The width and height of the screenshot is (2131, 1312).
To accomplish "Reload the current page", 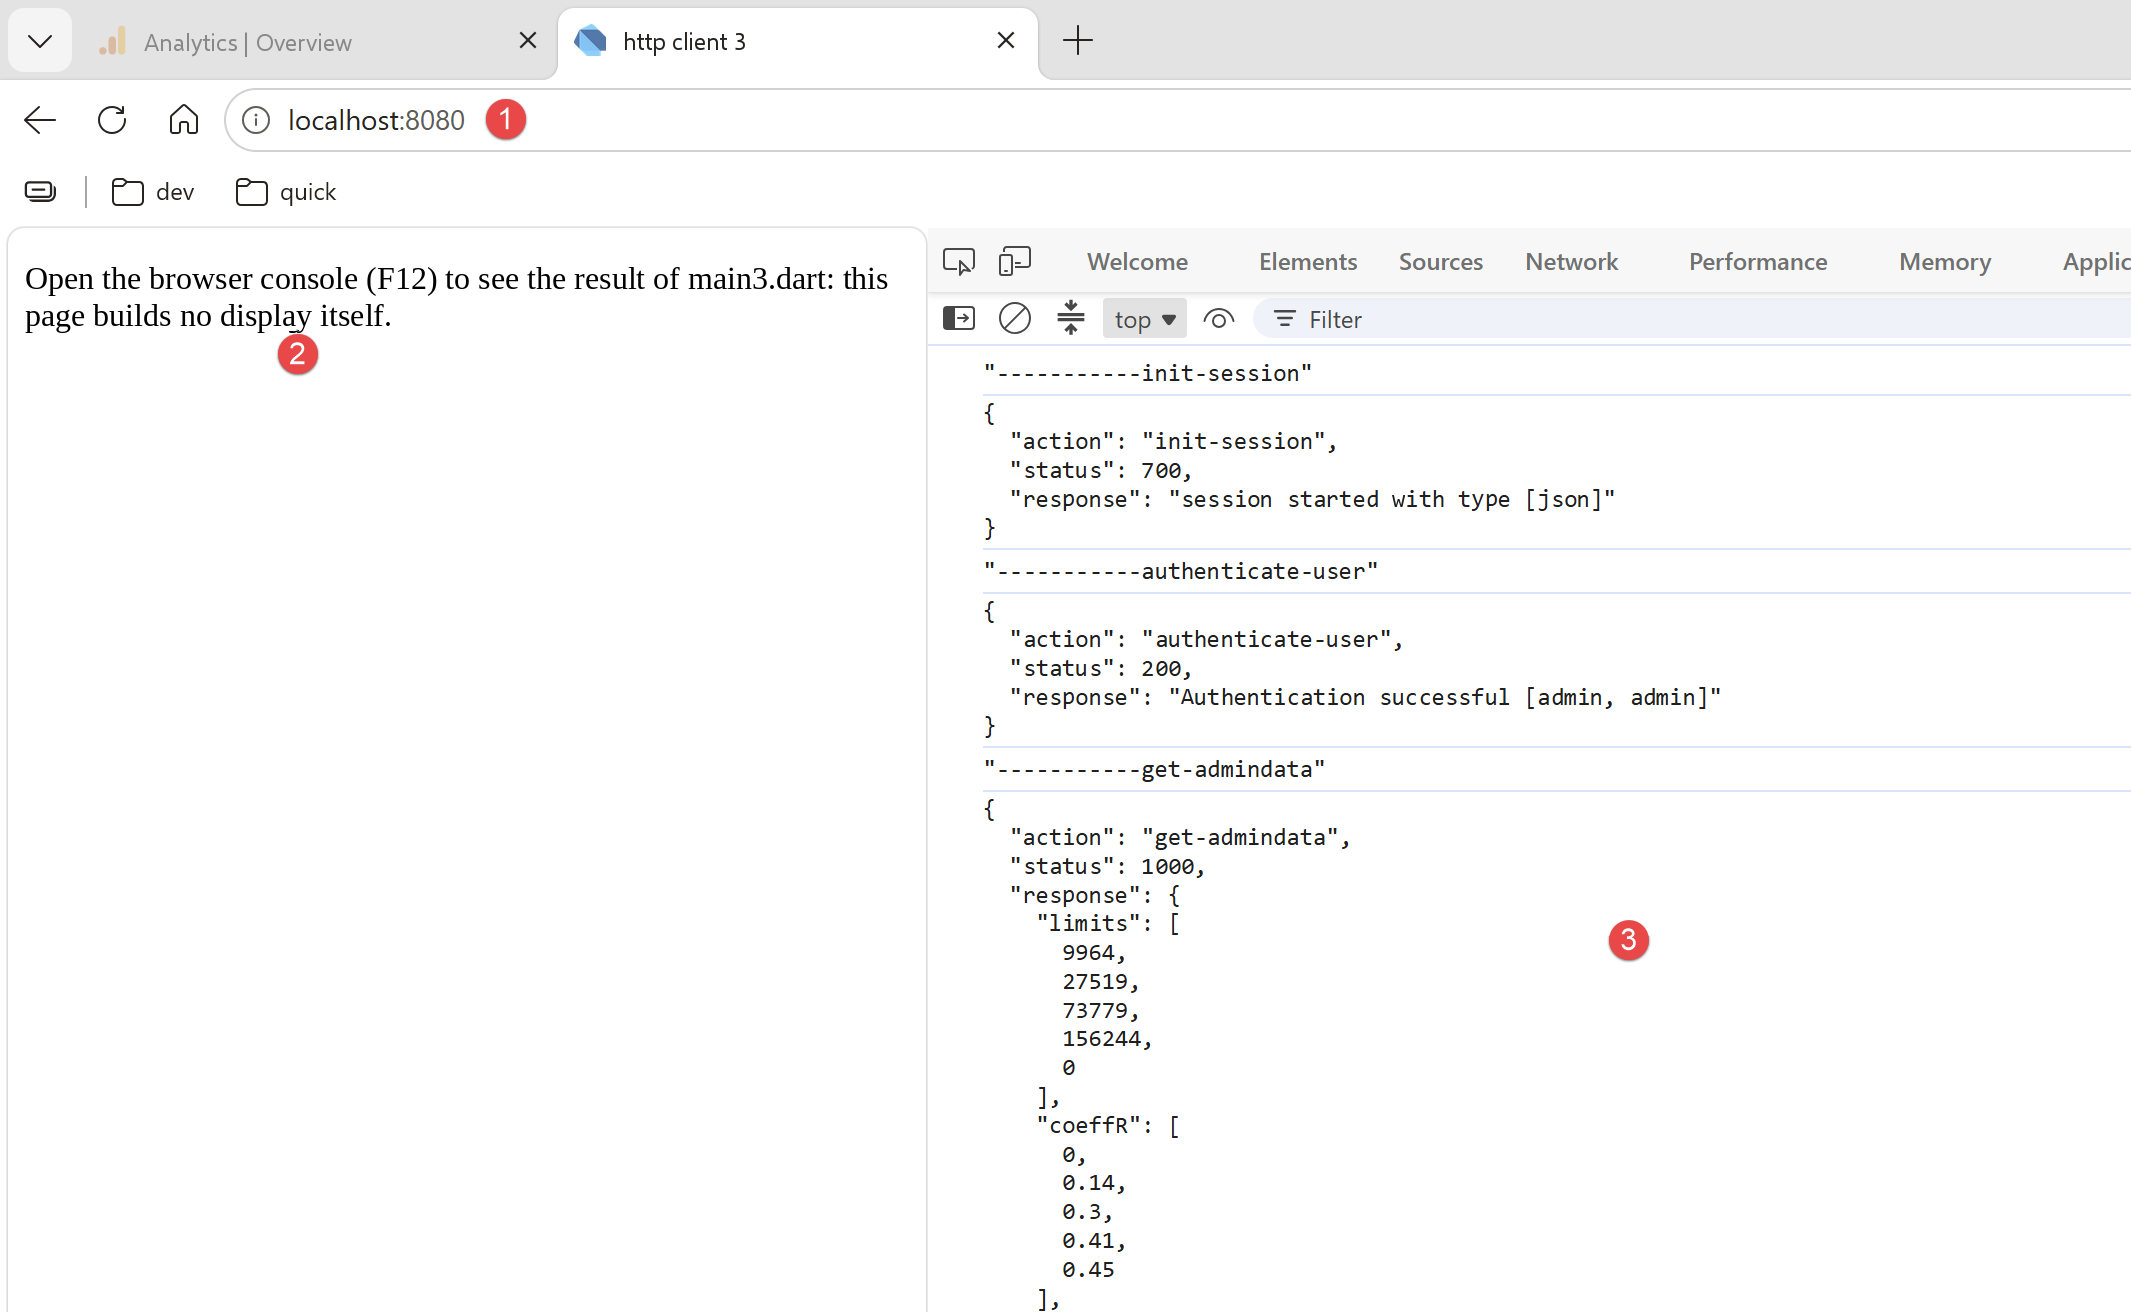I will coord(112,120).
